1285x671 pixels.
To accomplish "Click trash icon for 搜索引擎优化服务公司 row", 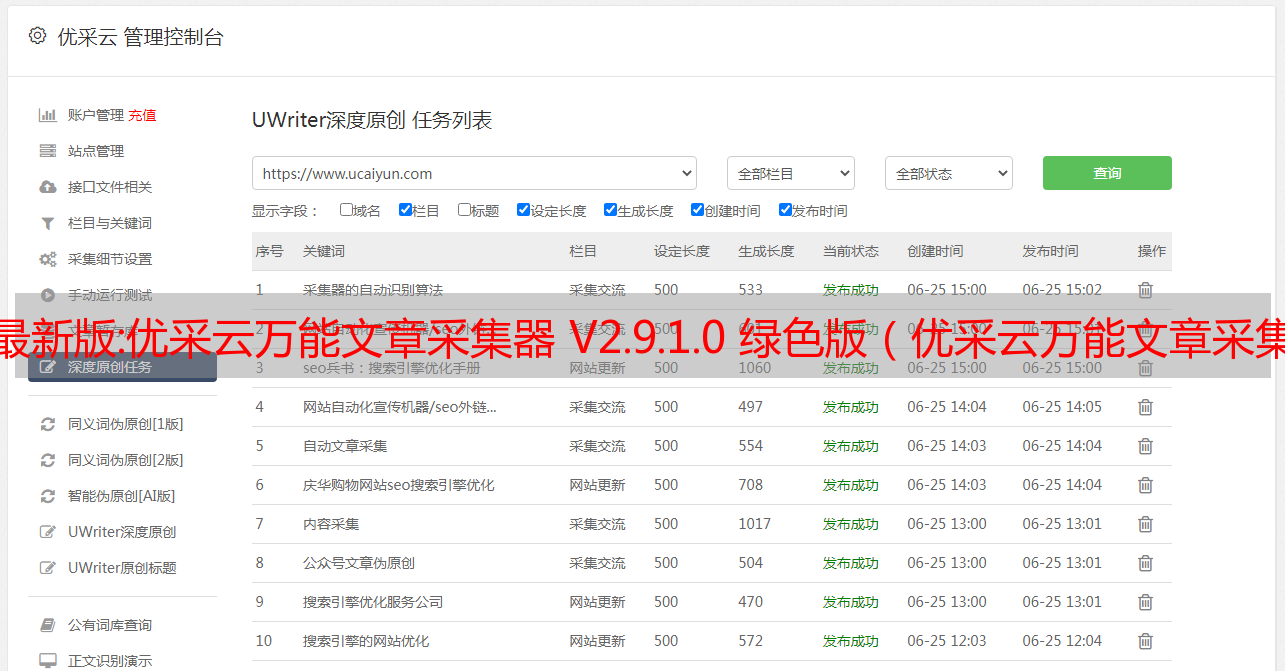I will pyautogui.click(x=1145, y=602).
